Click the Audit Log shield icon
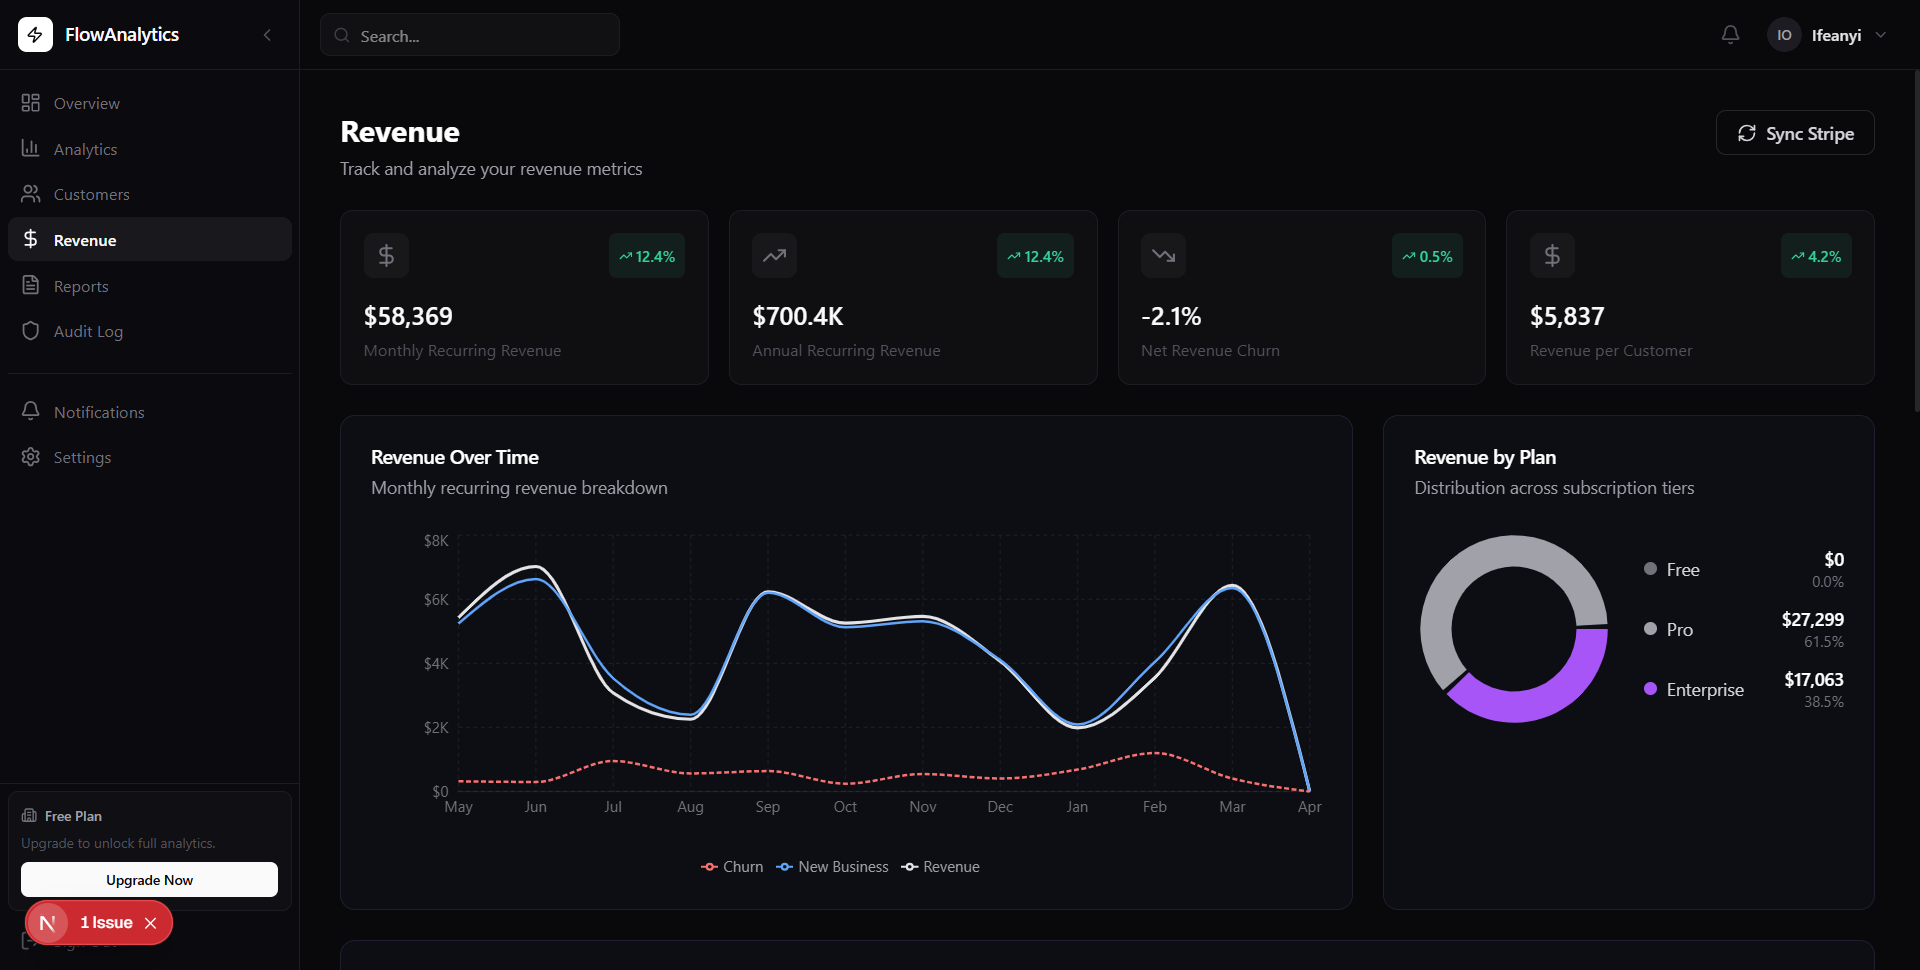Viewport: 1920px width, 970px height. (30, 331)
